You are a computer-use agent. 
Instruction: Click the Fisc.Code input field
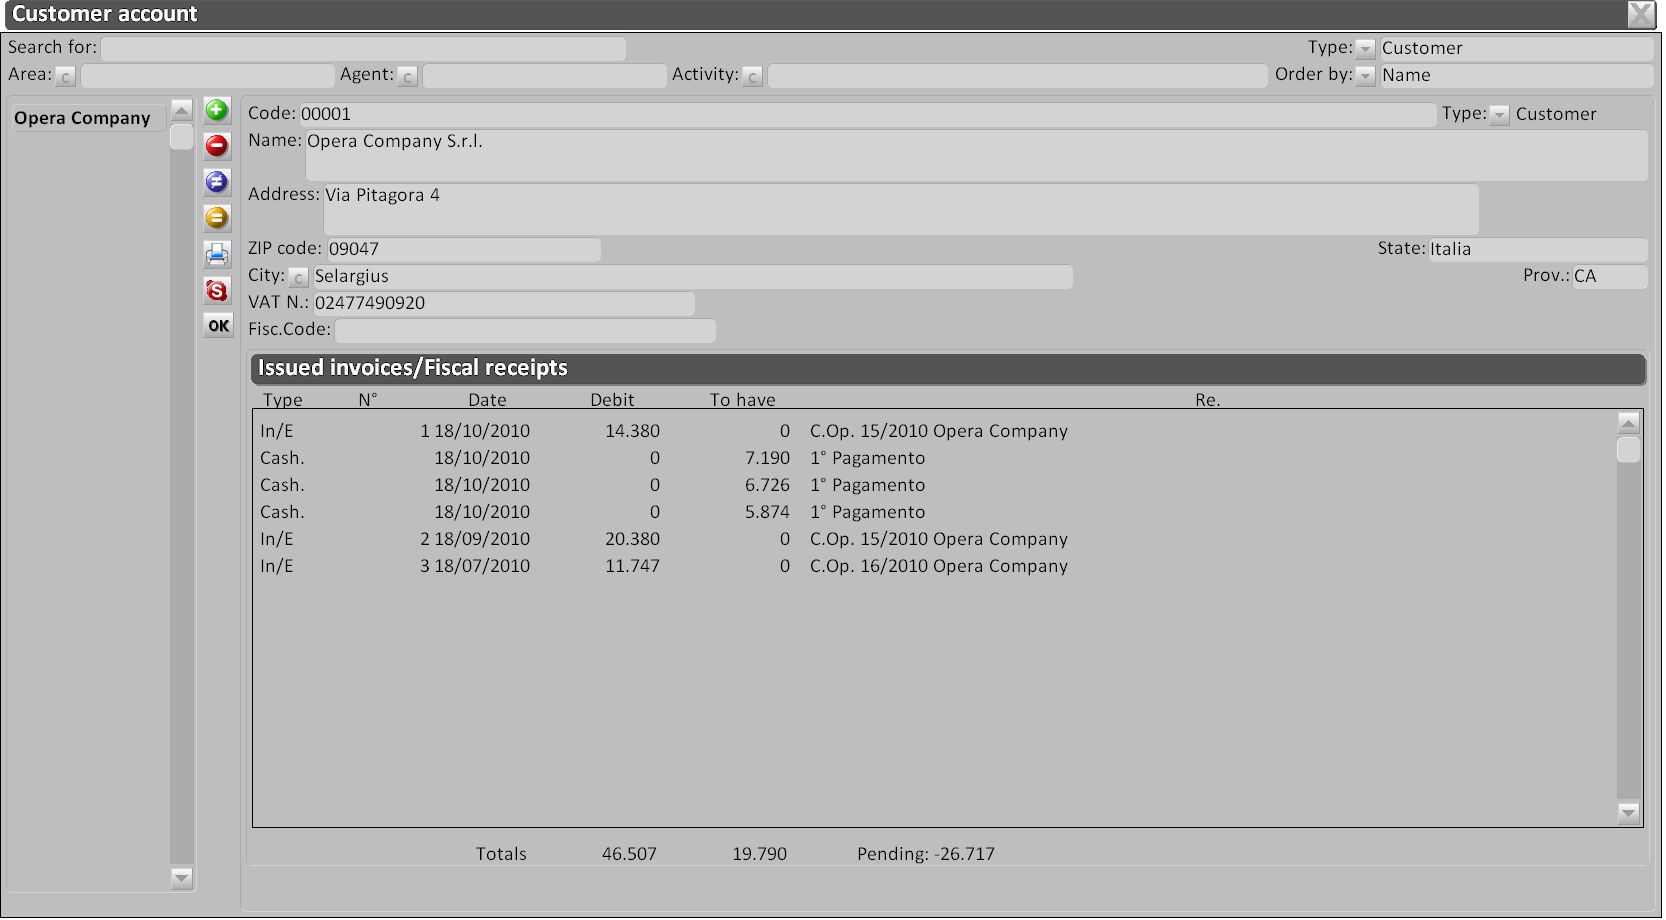[525, 330]
